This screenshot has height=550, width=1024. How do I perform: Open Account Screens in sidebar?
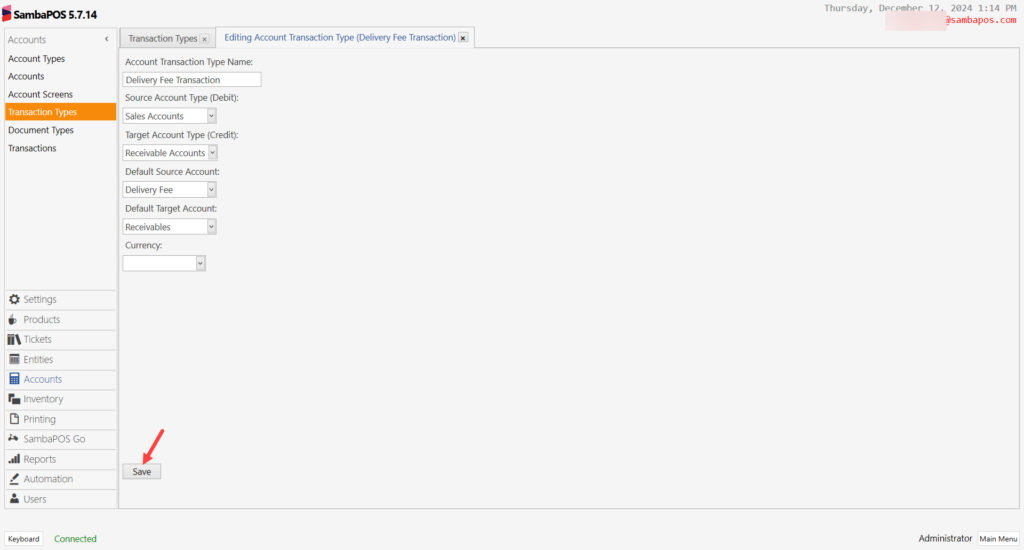(x=40, y=94)
